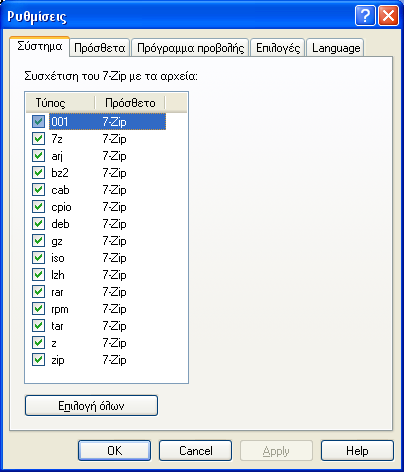Close the Ρυθμίσεις dialog
The image size is (404, 472).
click(x=388, y=15)
